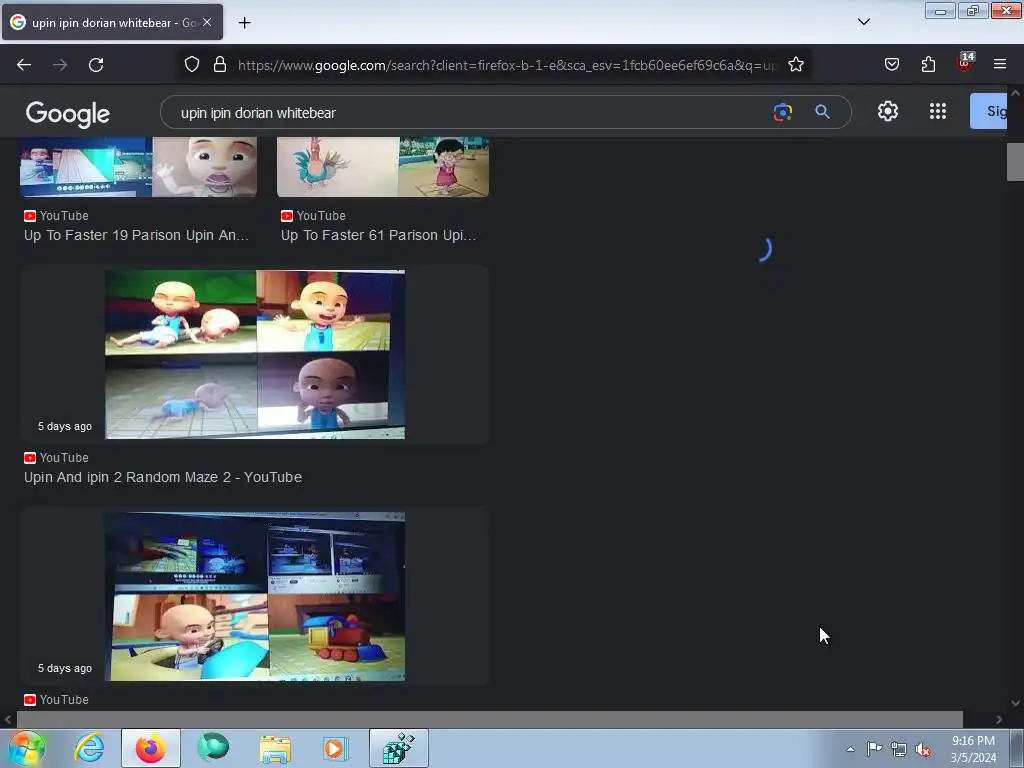This screenshot has width=1024, height=768.
Task: Click the Google search magnifier button
Action: [822, 112]
